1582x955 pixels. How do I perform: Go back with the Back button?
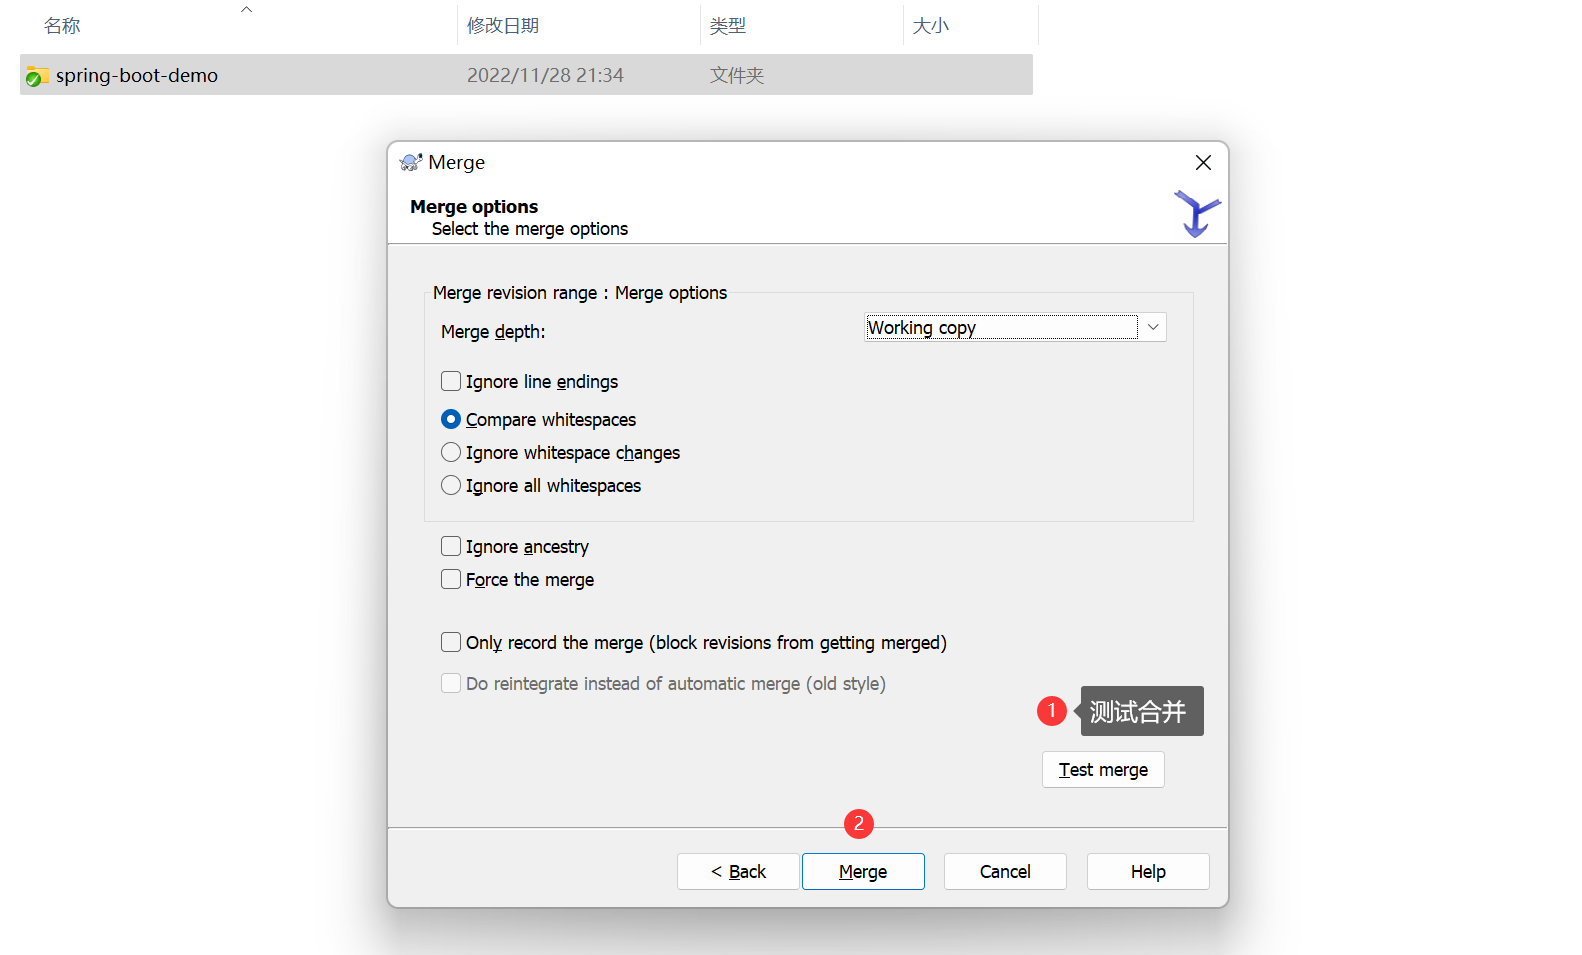pos(738,871)
